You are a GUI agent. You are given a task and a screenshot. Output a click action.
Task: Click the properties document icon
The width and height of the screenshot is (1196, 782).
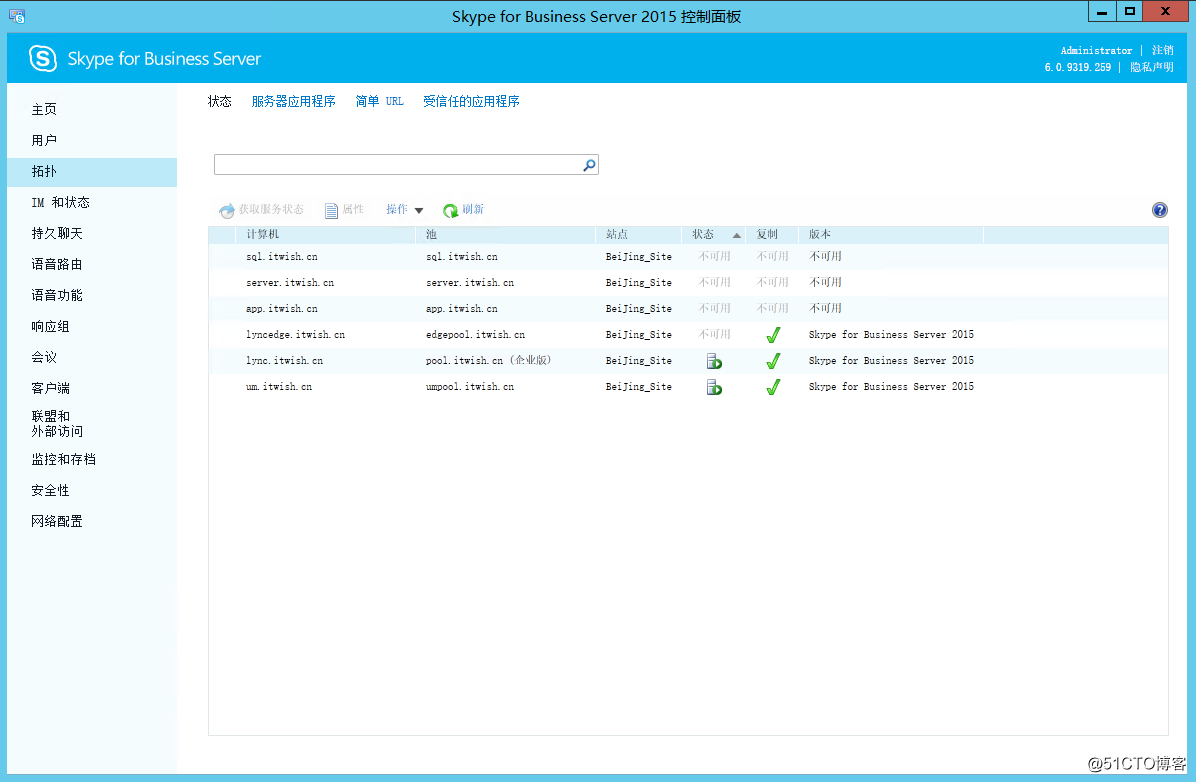pos(331,211)
